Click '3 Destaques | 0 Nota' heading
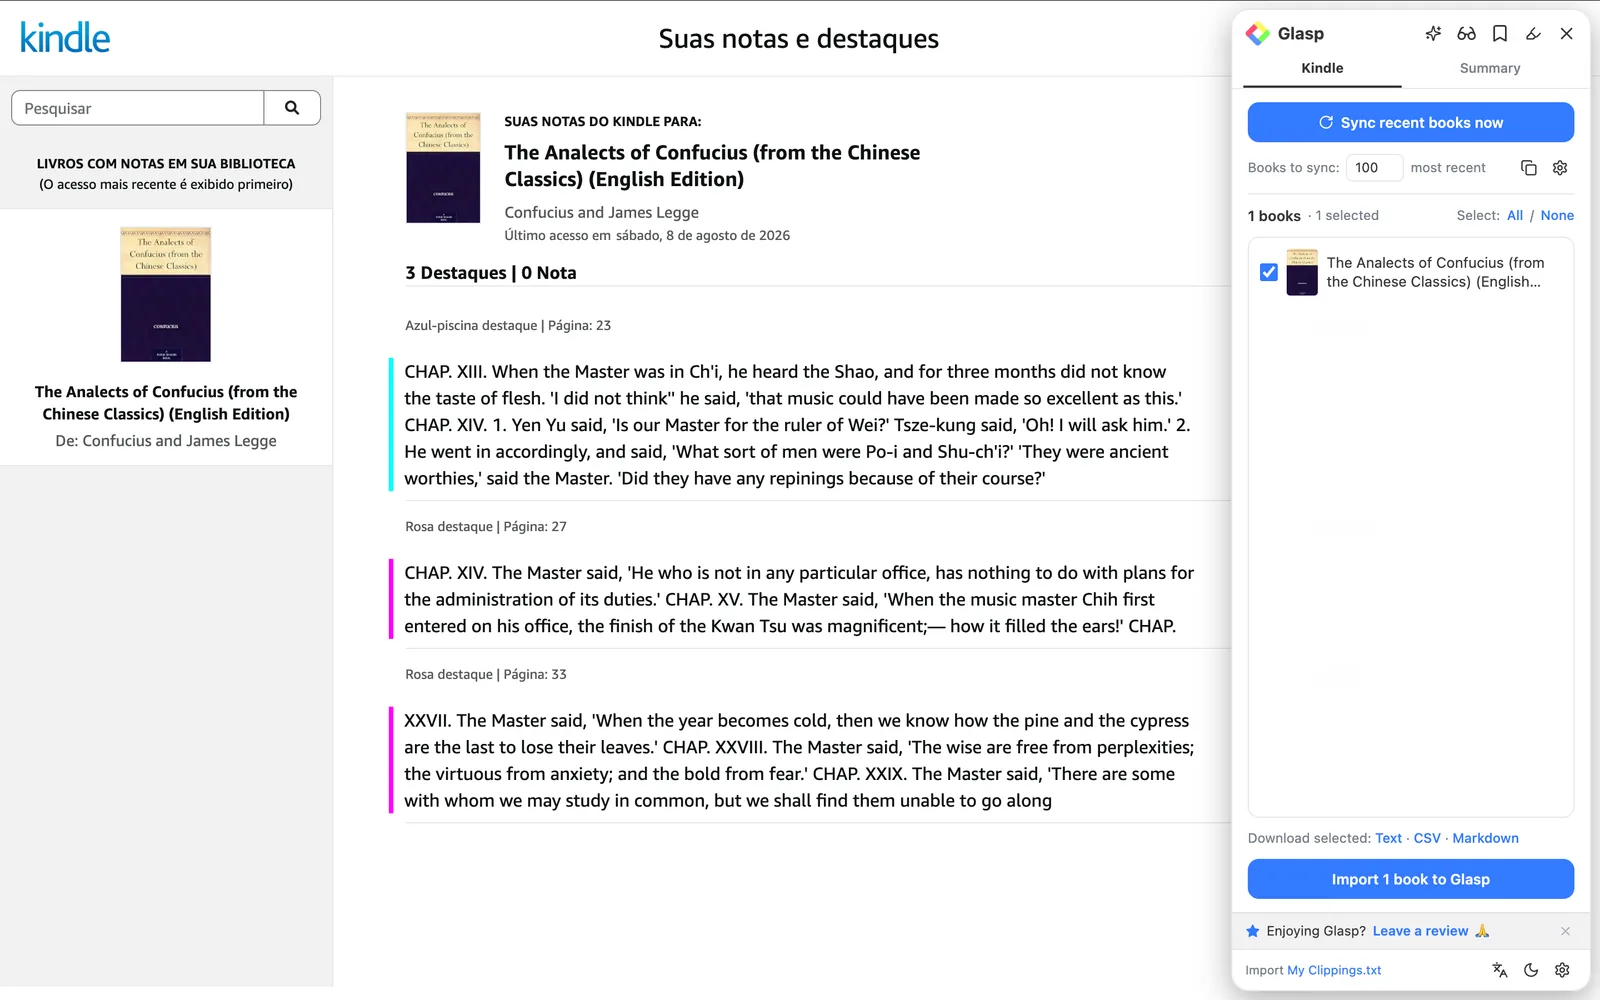The width and height of the screenshot is (1600, 1000). [x=491, y=273]
